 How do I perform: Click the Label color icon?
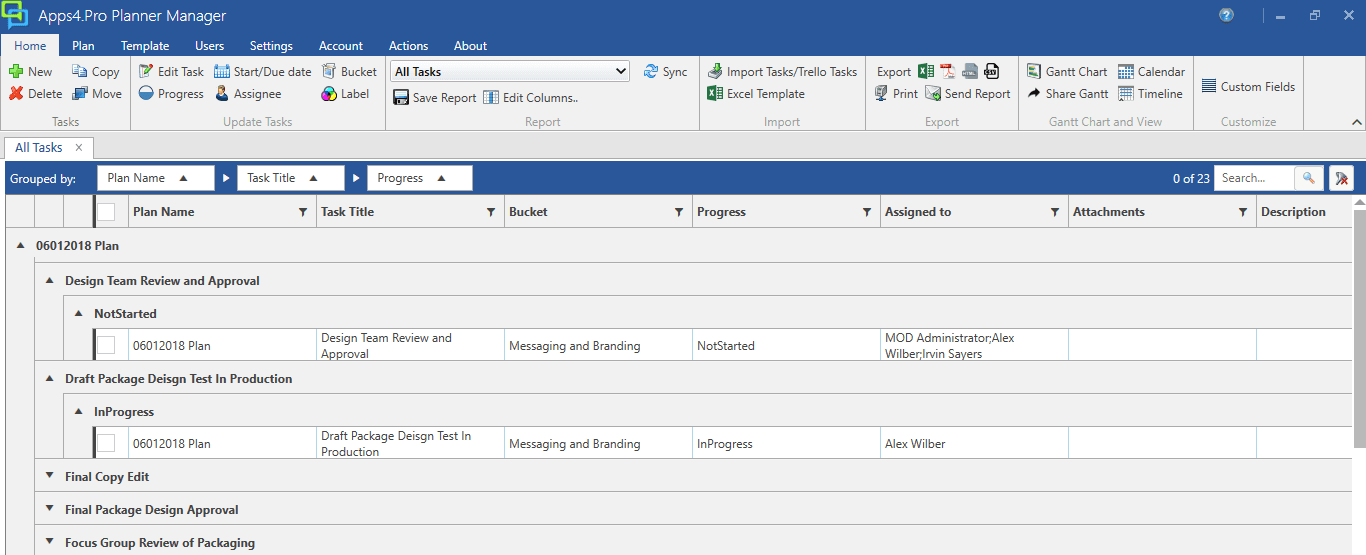click(x=329, y=94)
